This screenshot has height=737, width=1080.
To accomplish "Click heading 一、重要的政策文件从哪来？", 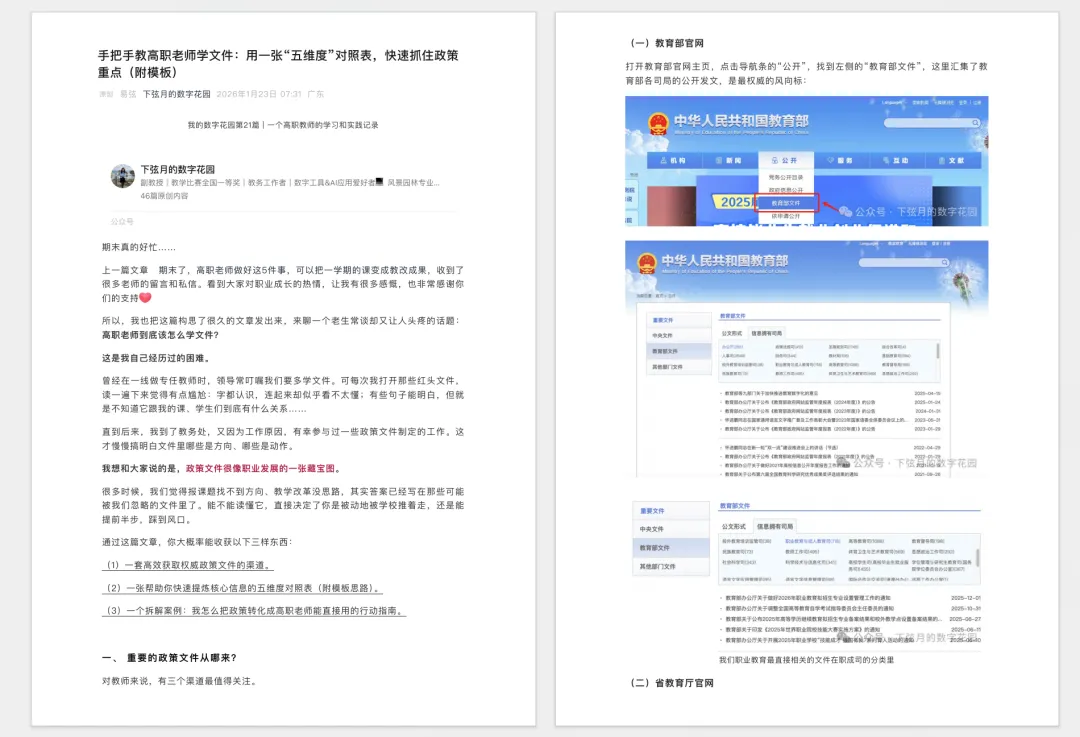I will [169, 658].
